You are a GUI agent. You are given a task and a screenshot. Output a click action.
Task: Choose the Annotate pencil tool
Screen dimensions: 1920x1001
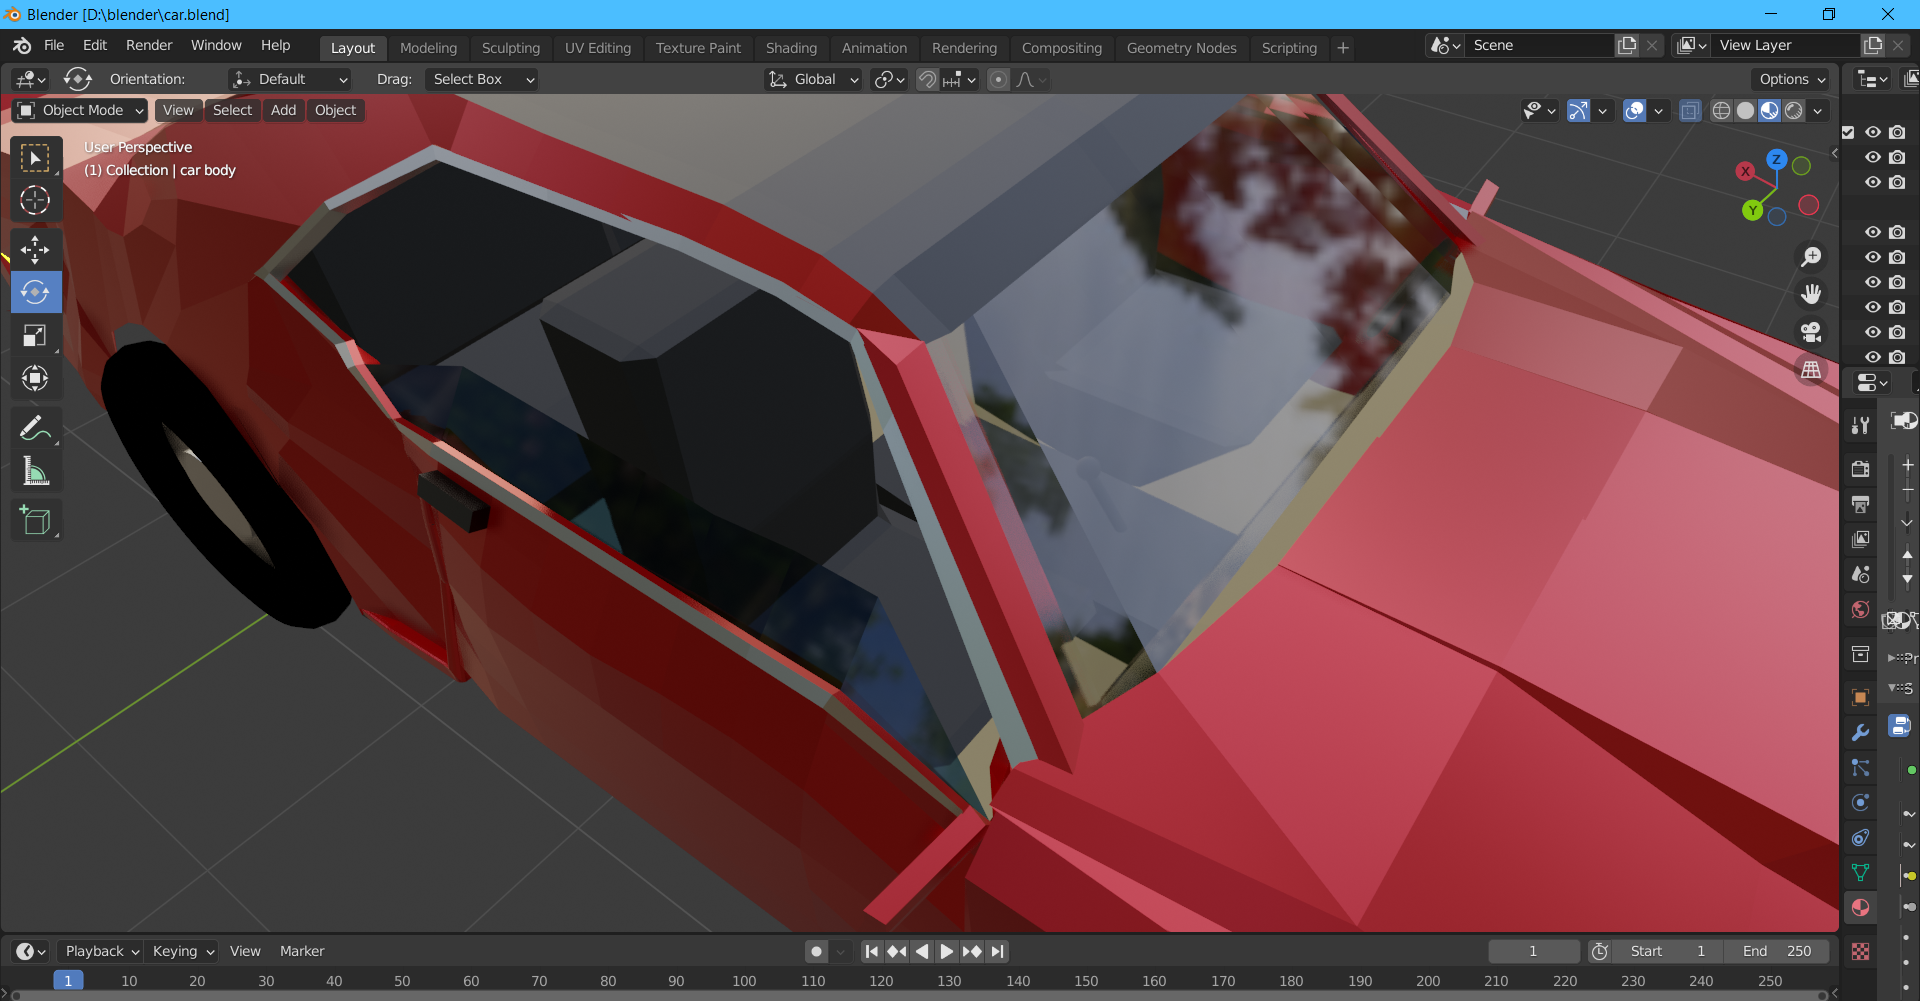pyautogui.click(x=35, y=429)
